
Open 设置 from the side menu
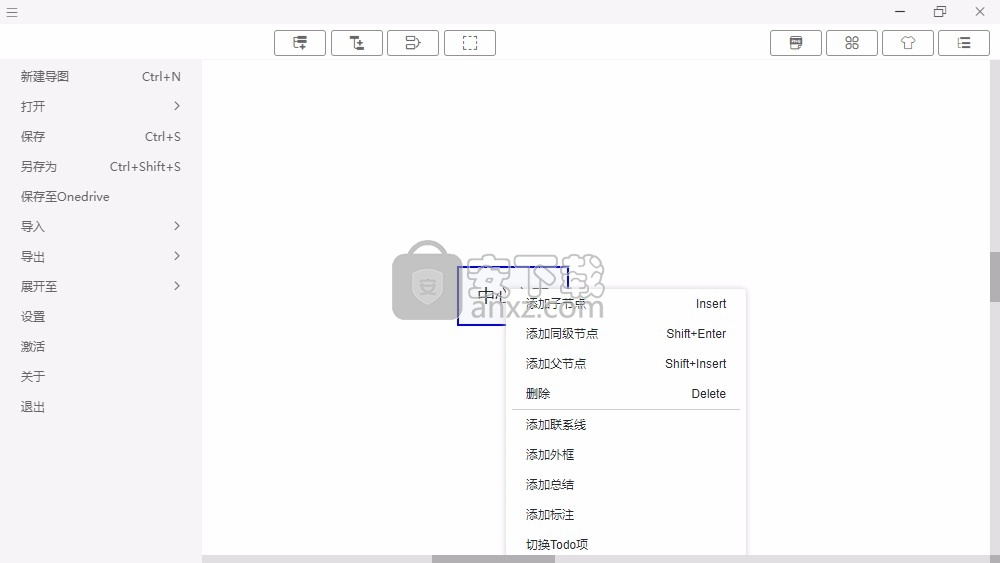click(33, 316)
